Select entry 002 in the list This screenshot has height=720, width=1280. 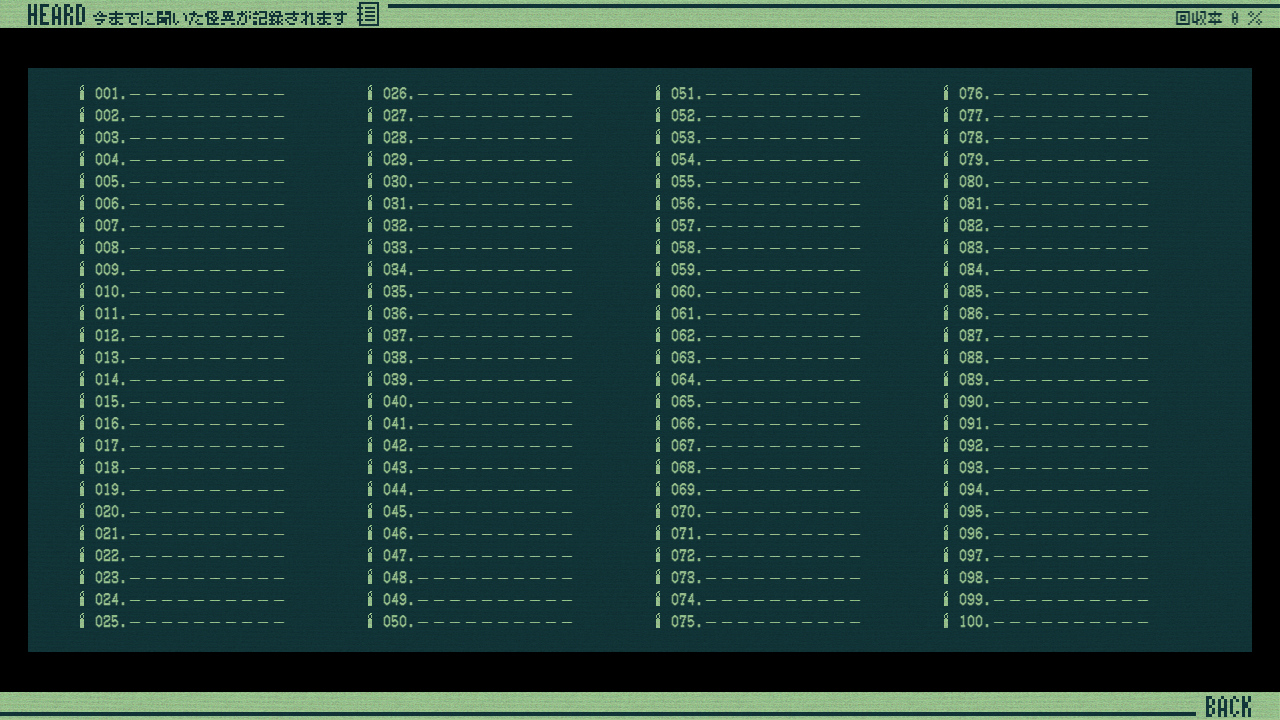tap(182, 116)
